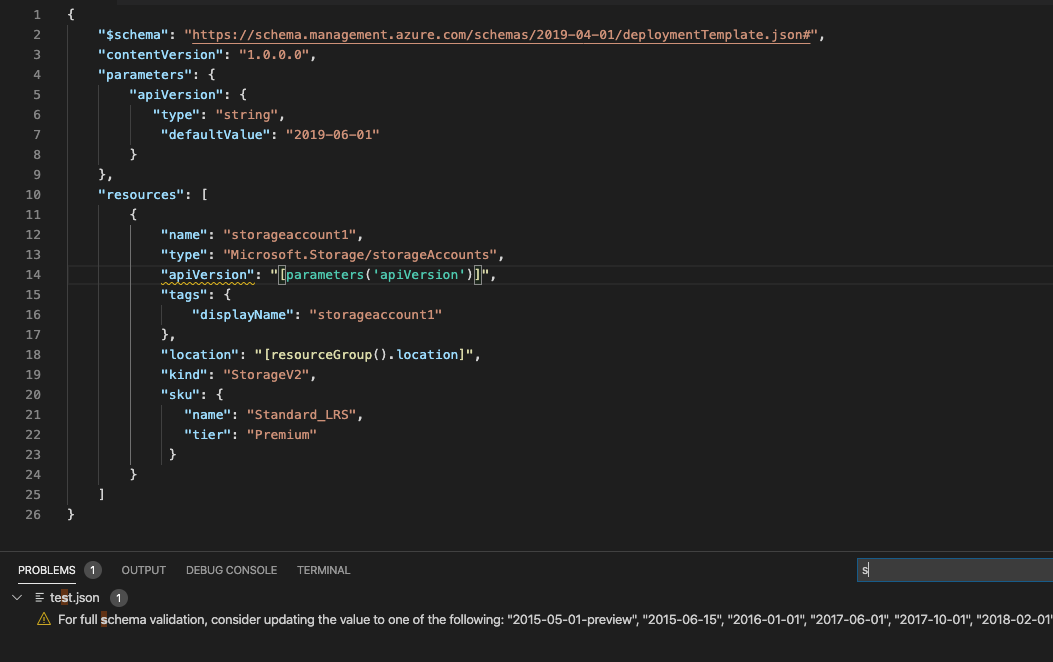The width and height of the screenshot is (1053, 662).
Task: Select the PROBLEMS tab
Action: tap(46, 570)
